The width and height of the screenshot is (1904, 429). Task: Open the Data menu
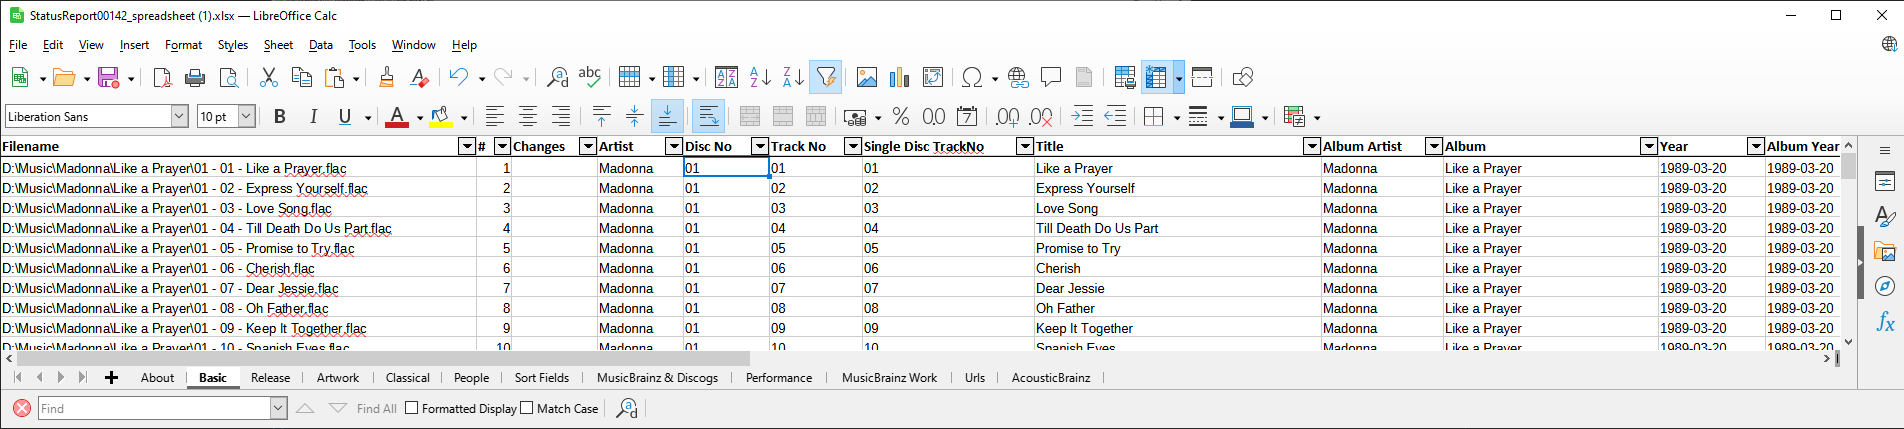(321, 45)
